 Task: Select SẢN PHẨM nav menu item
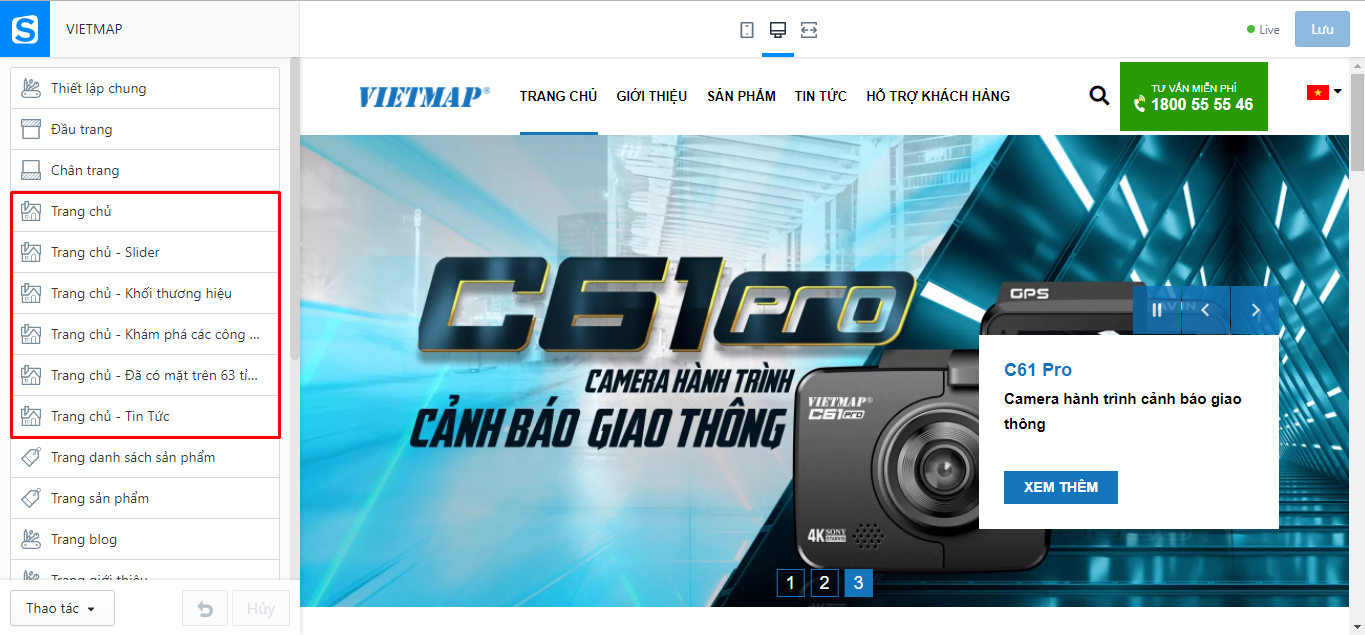click(x=741, y=96)
